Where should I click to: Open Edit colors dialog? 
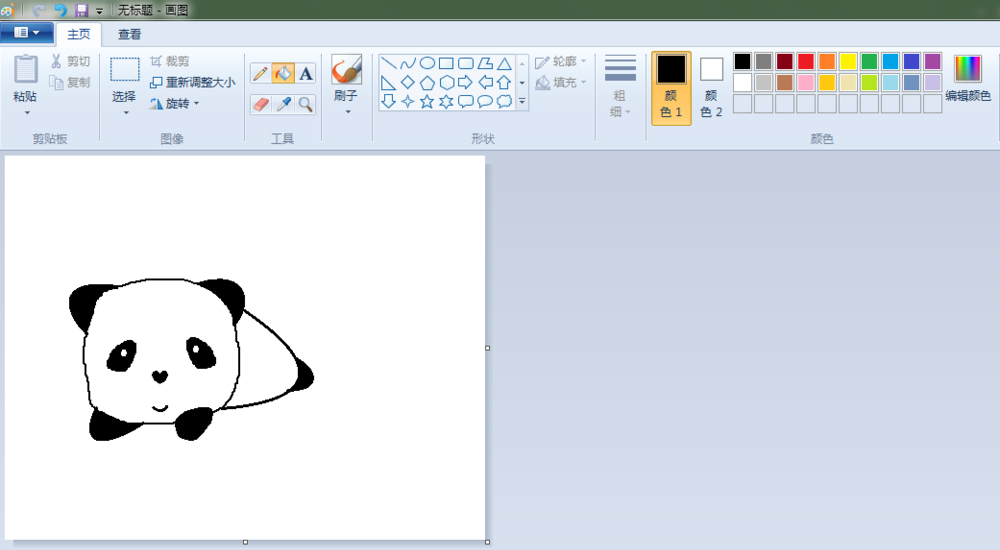[967, 79]
